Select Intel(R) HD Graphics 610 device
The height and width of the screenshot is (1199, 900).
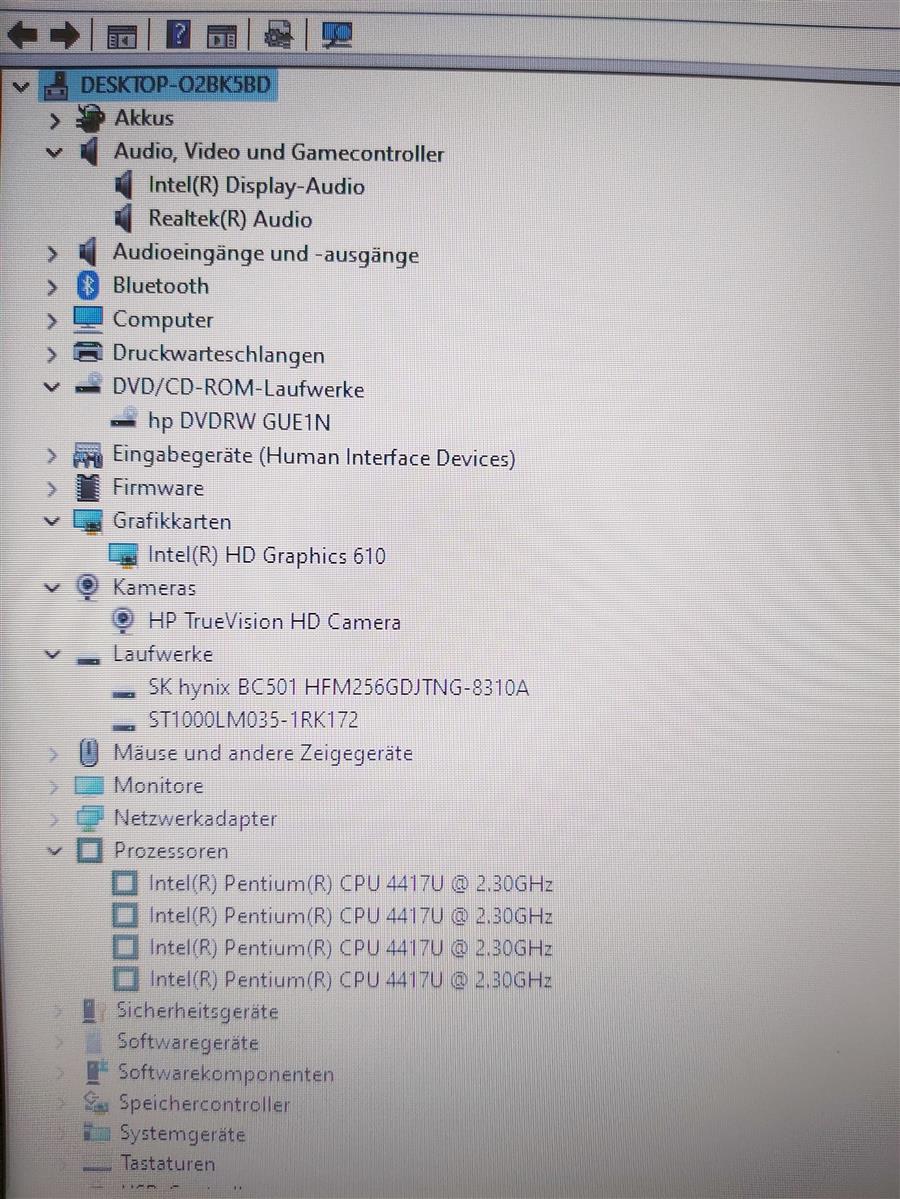pos(266,555)
